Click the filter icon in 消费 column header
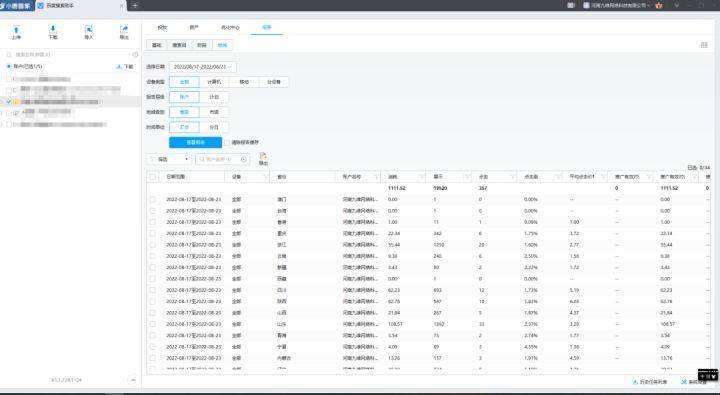The width and height of the screenshot is (720, 395). [421, 177]
